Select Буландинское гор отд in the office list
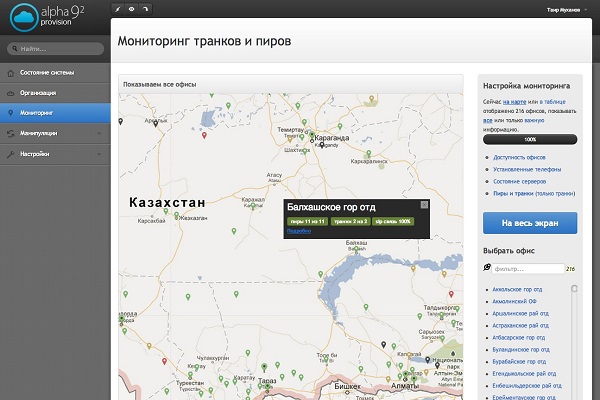The image size is (600, 400). click(x=521, y=349)
